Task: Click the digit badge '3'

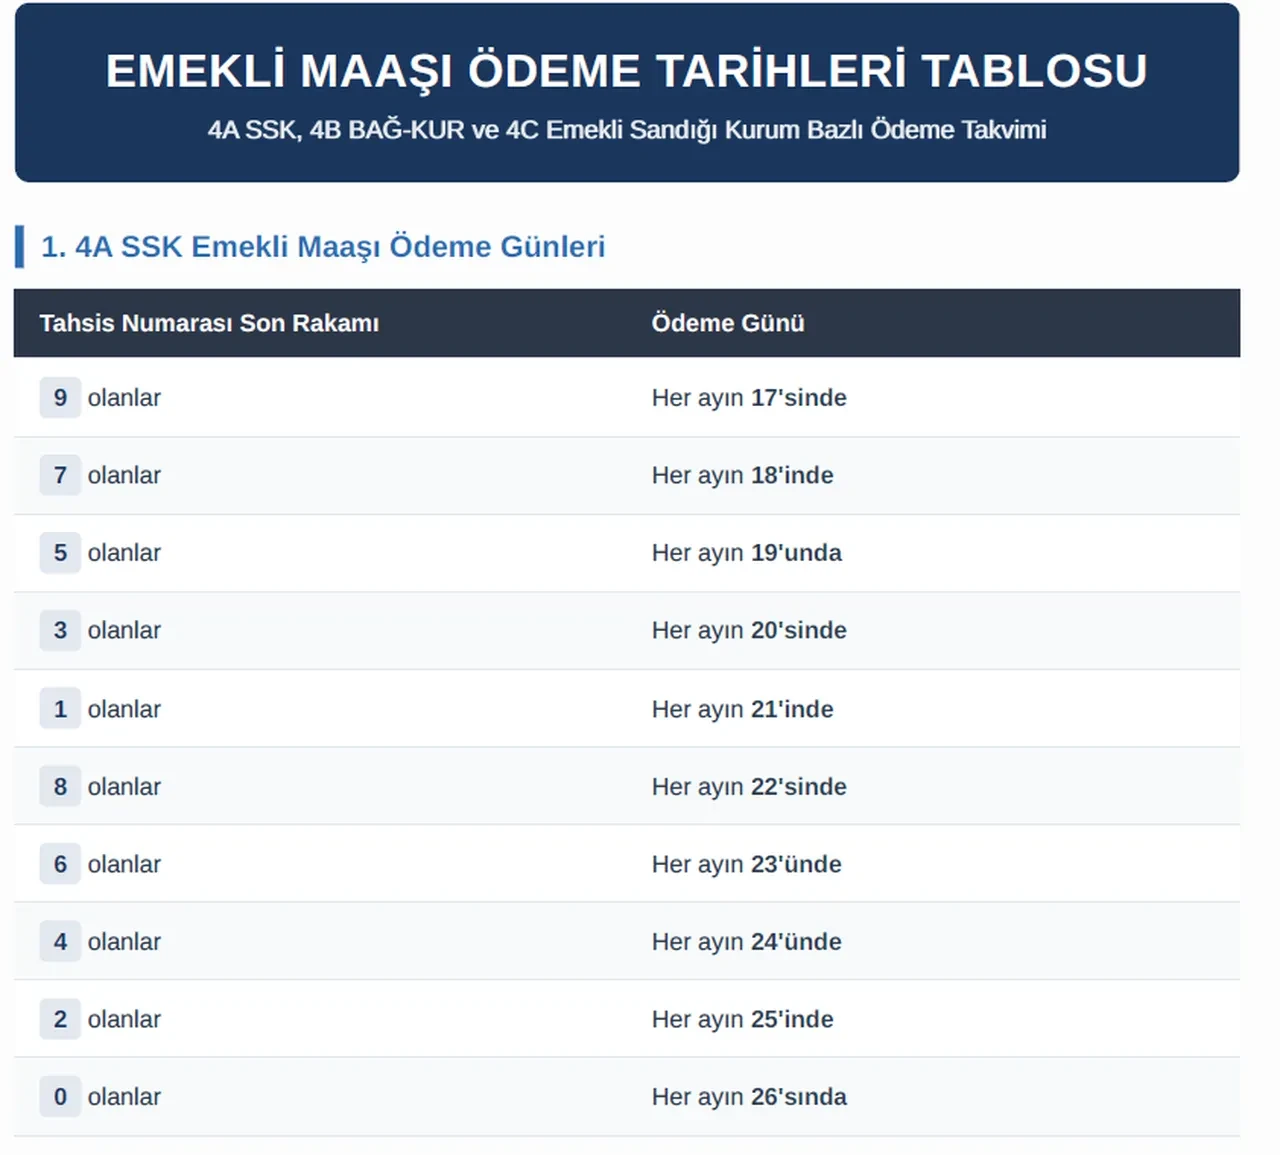Action: 60,631
